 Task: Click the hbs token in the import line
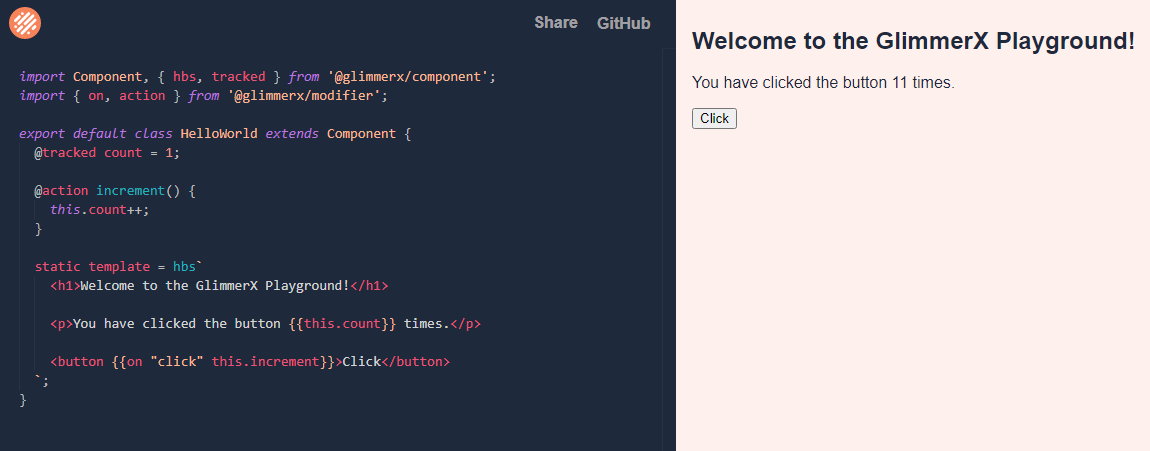[x=185, y=76]
